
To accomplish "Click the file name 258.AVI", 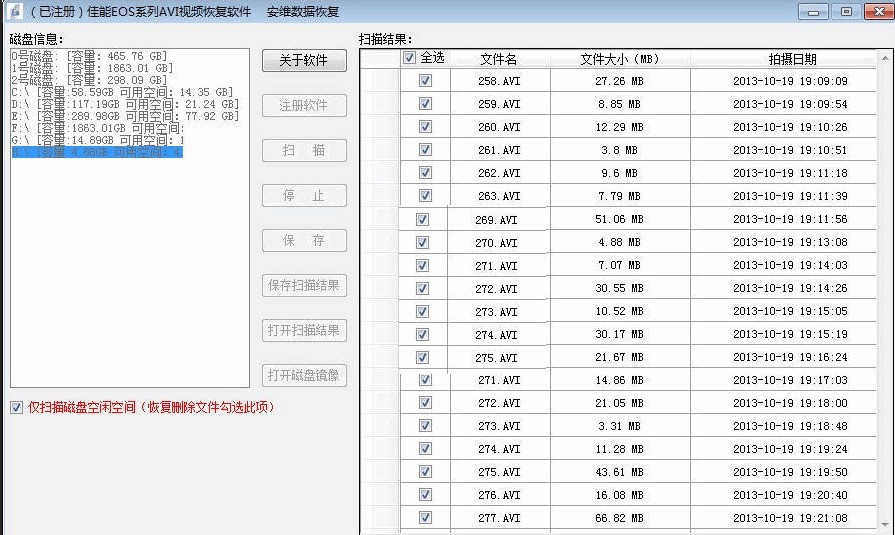I will tap(499, 82).
